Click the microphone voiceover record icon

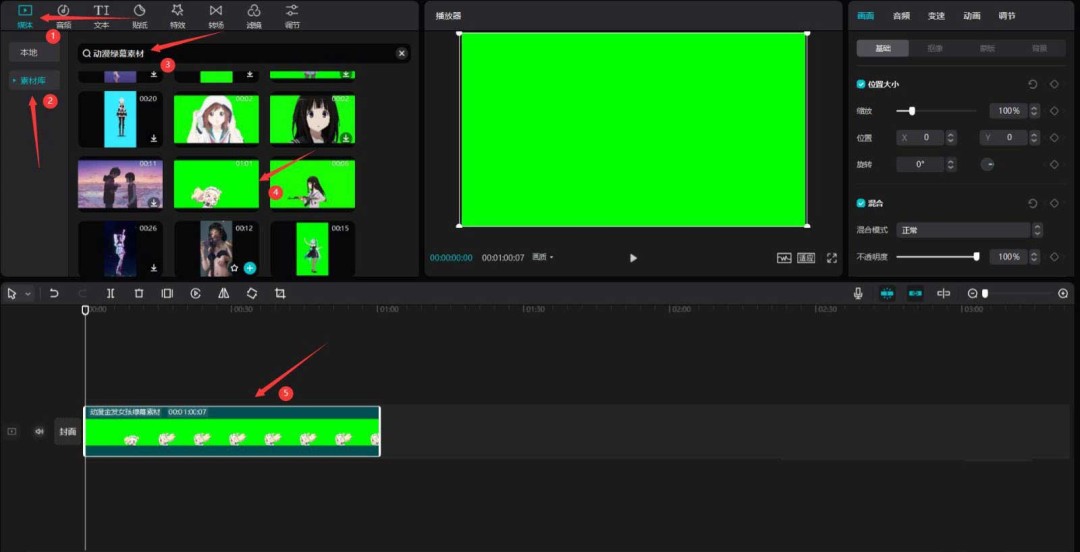click(858, 293)
